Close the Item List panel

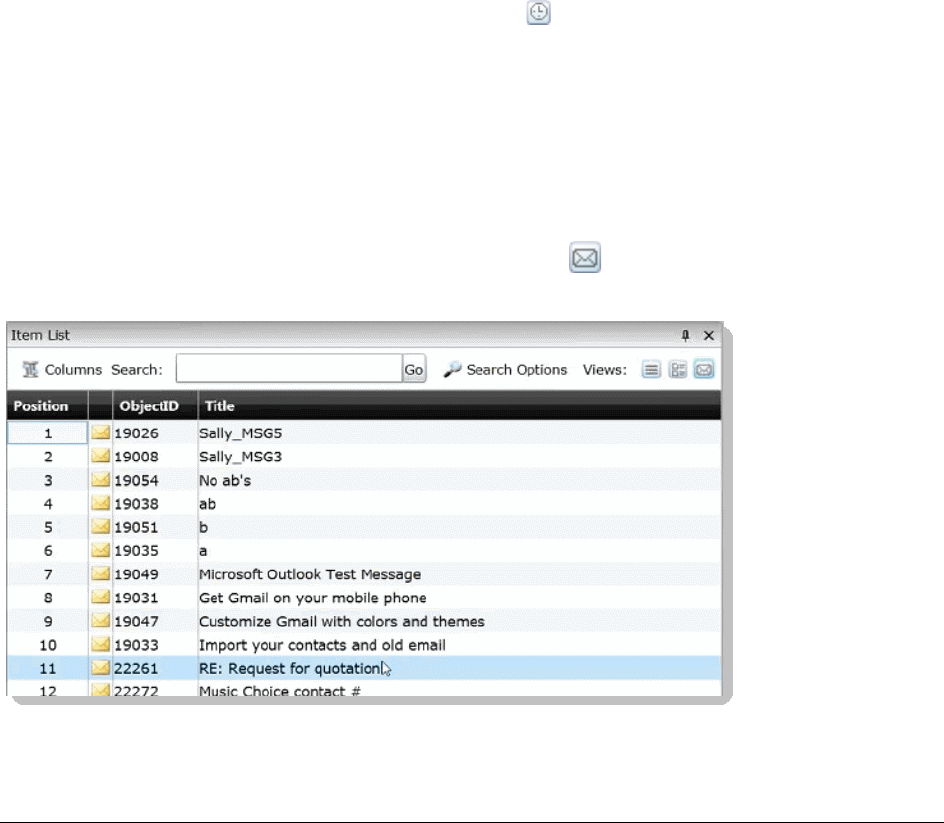point(709,335)
